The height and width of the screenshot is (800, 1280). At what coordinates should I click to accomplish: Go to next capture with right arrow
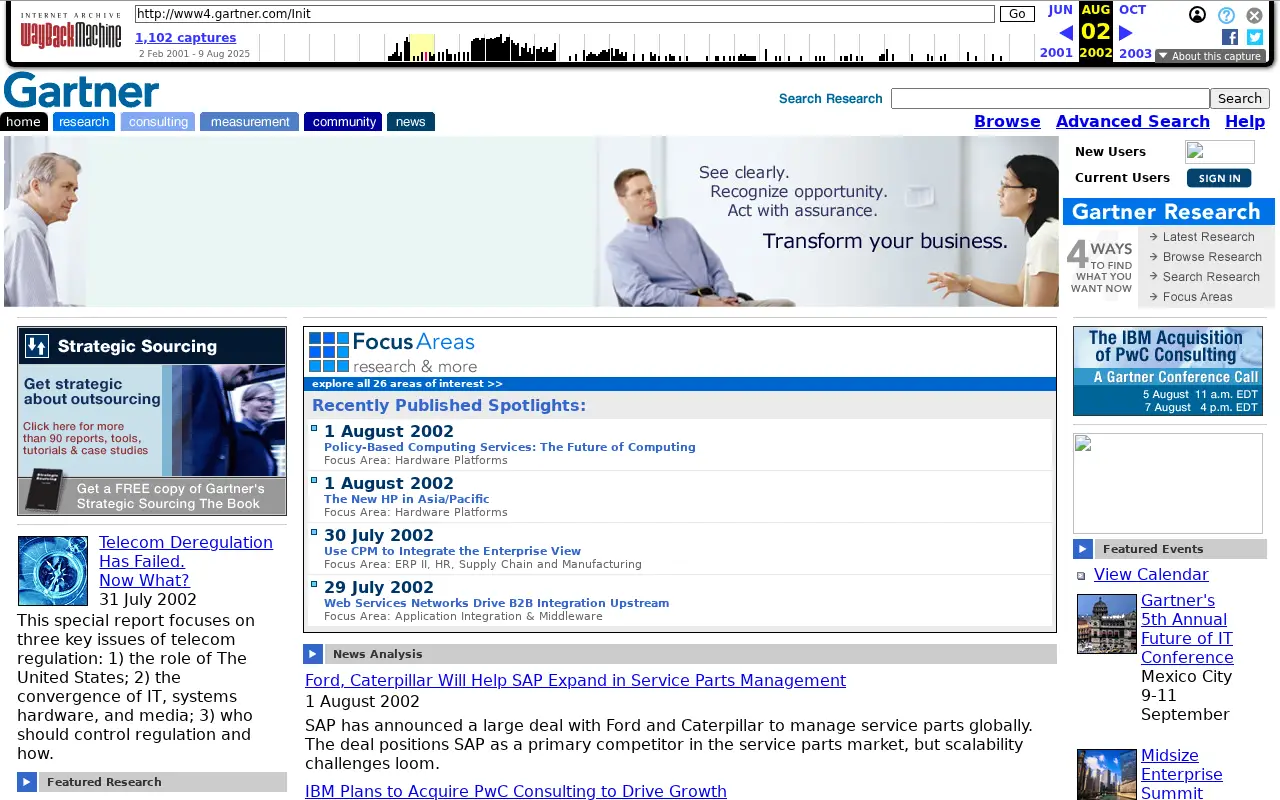[x=1125, y=33]
